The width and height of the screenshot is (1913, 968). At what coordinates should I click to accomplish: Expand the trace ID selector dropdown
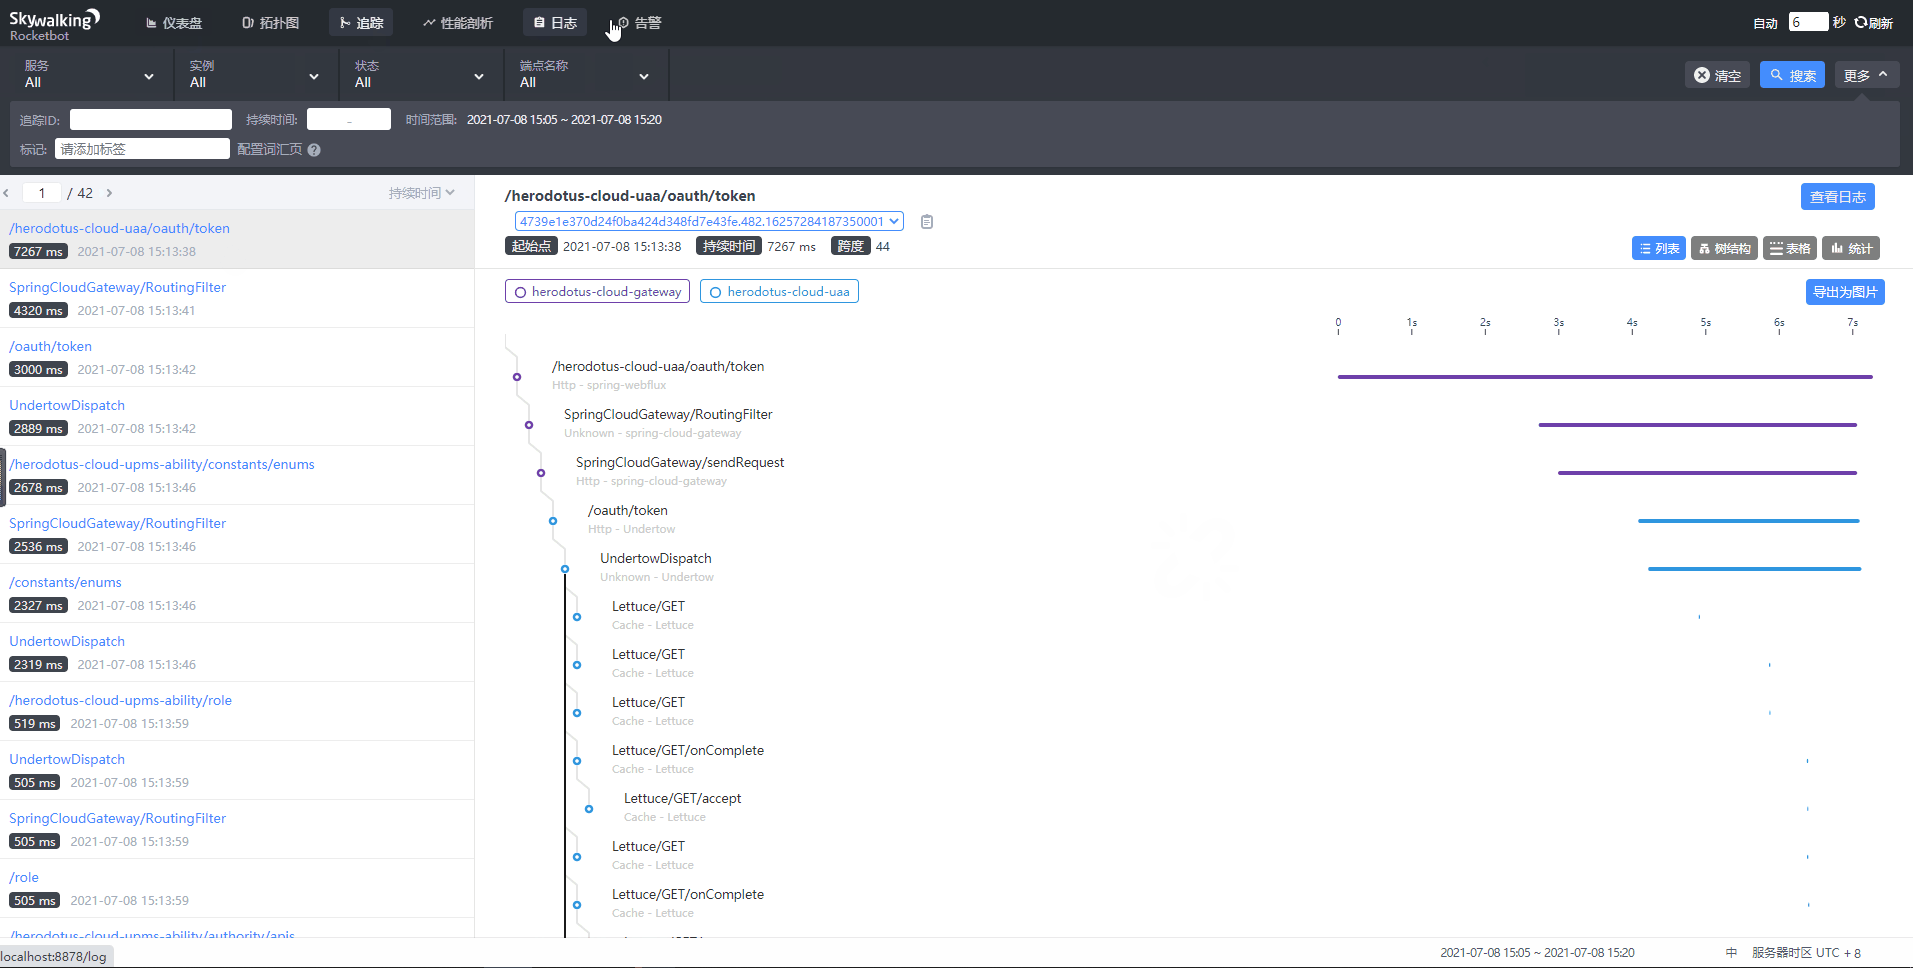(x=894, y=222)
